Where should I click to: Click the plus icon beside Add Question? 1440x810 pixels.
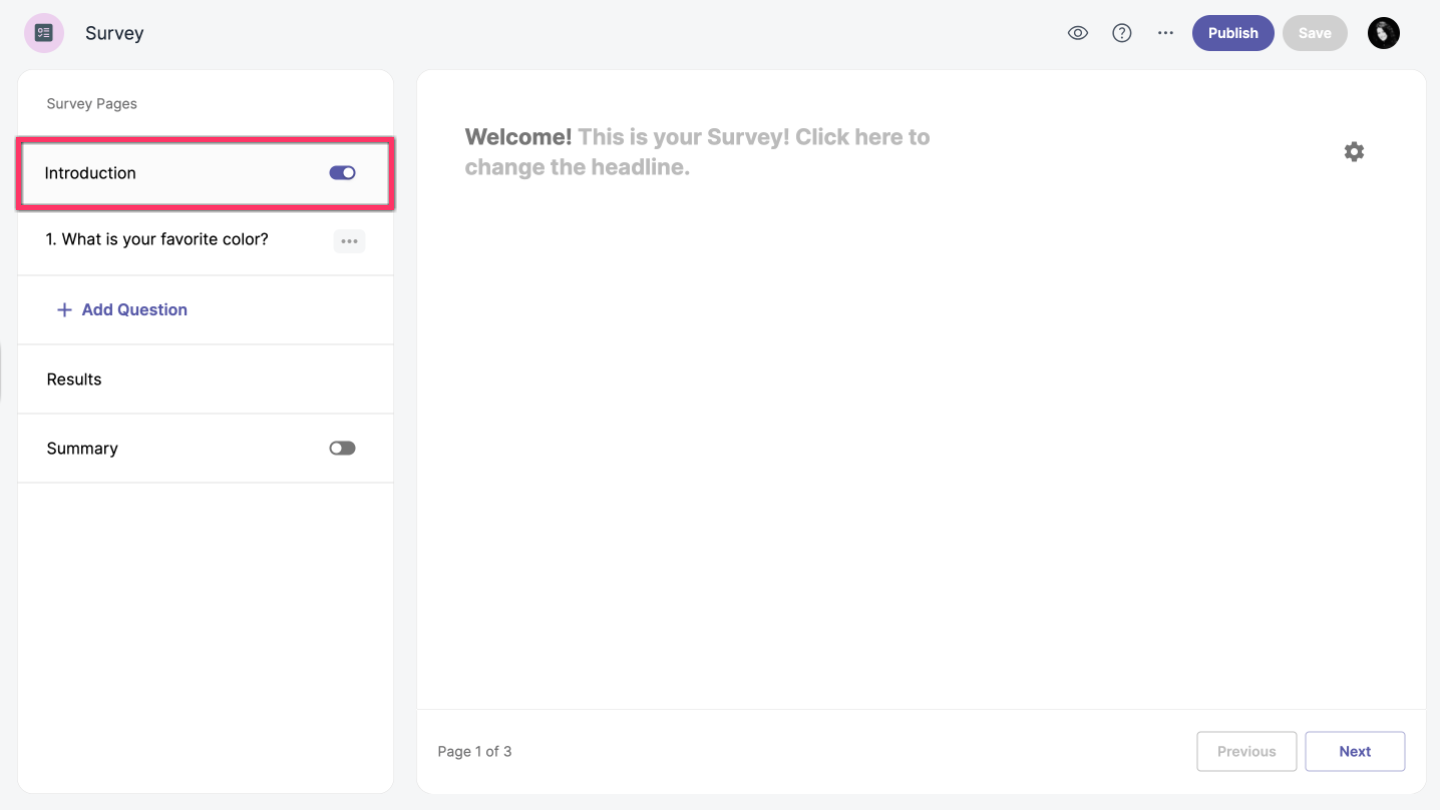tap(64, 310)
